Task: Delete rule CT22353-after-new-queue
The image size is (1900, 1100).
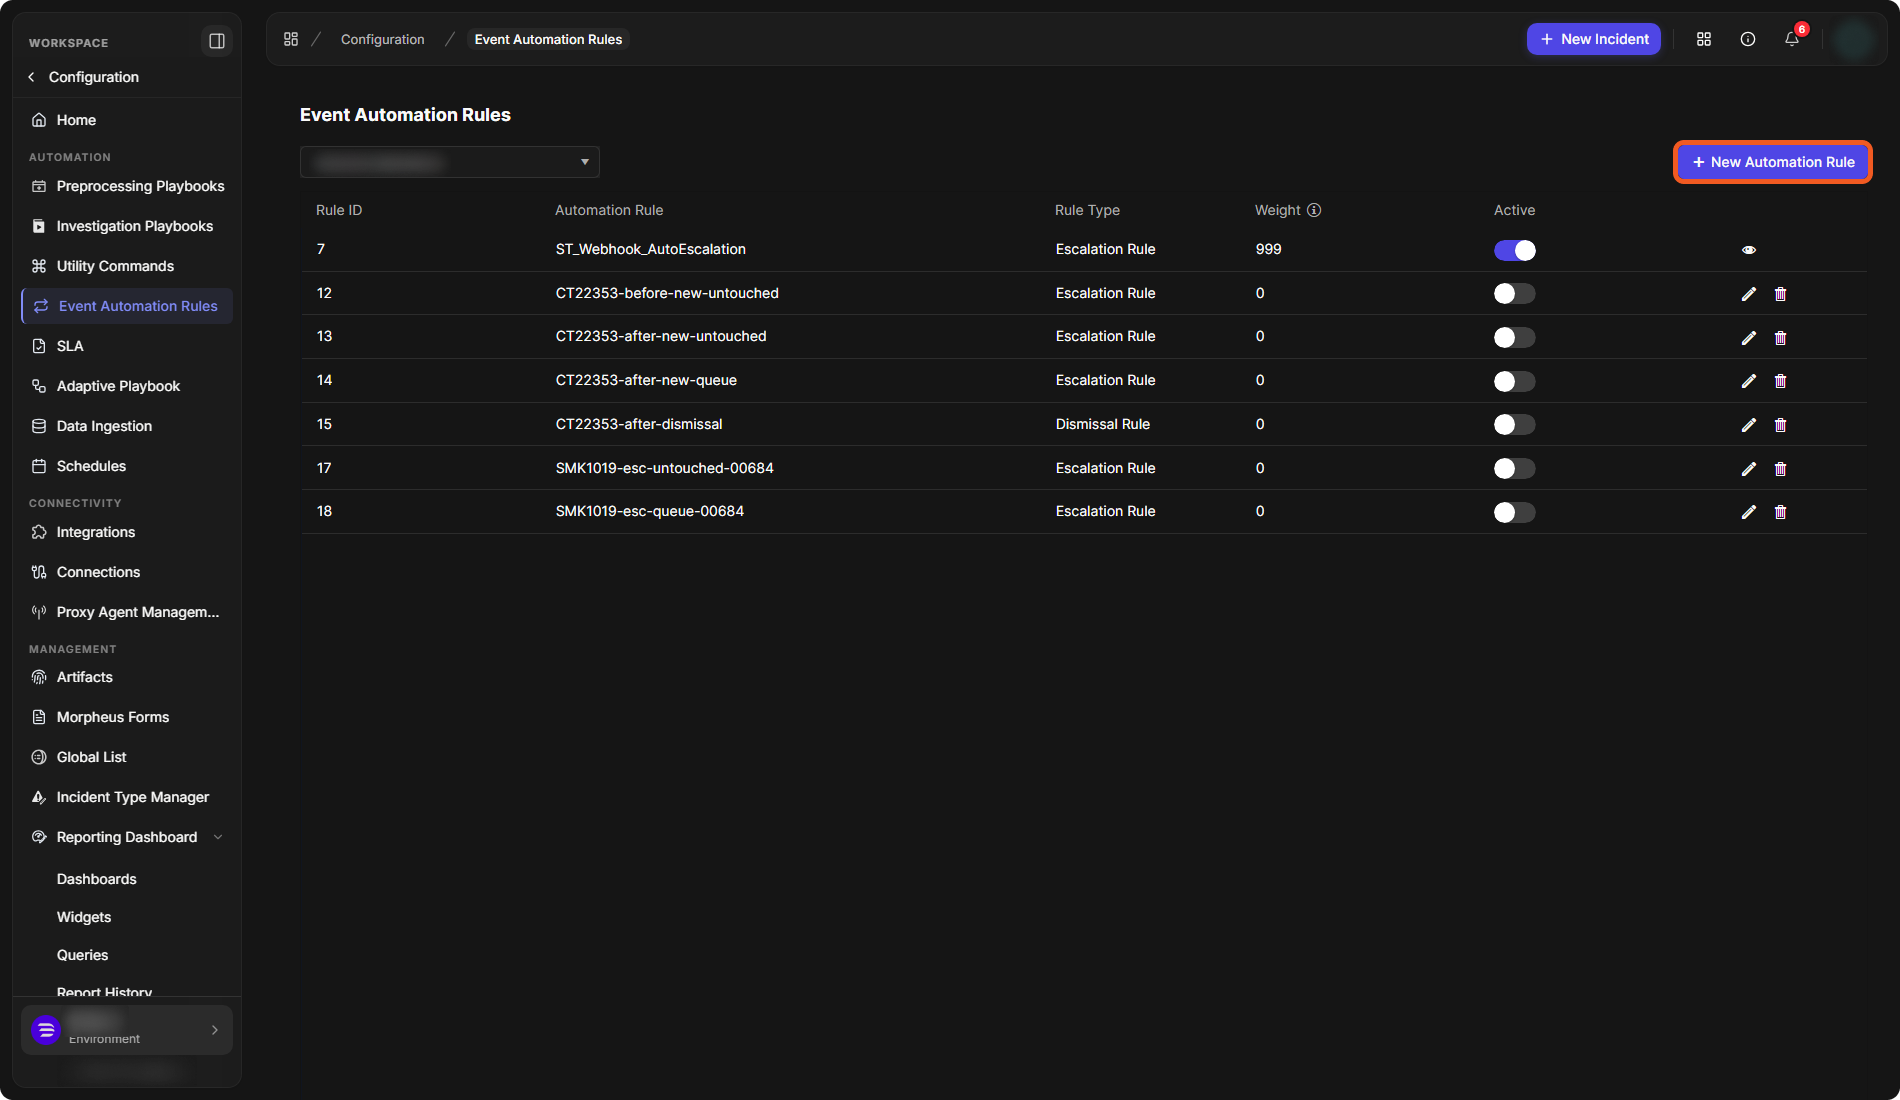Action: pos(1781,381)
